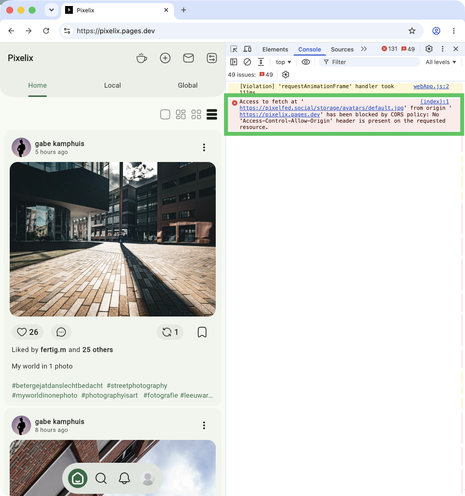Open gabe kamphuis avatar on 5 hours post
465x496 pixels.
click(x=21, y=147)
